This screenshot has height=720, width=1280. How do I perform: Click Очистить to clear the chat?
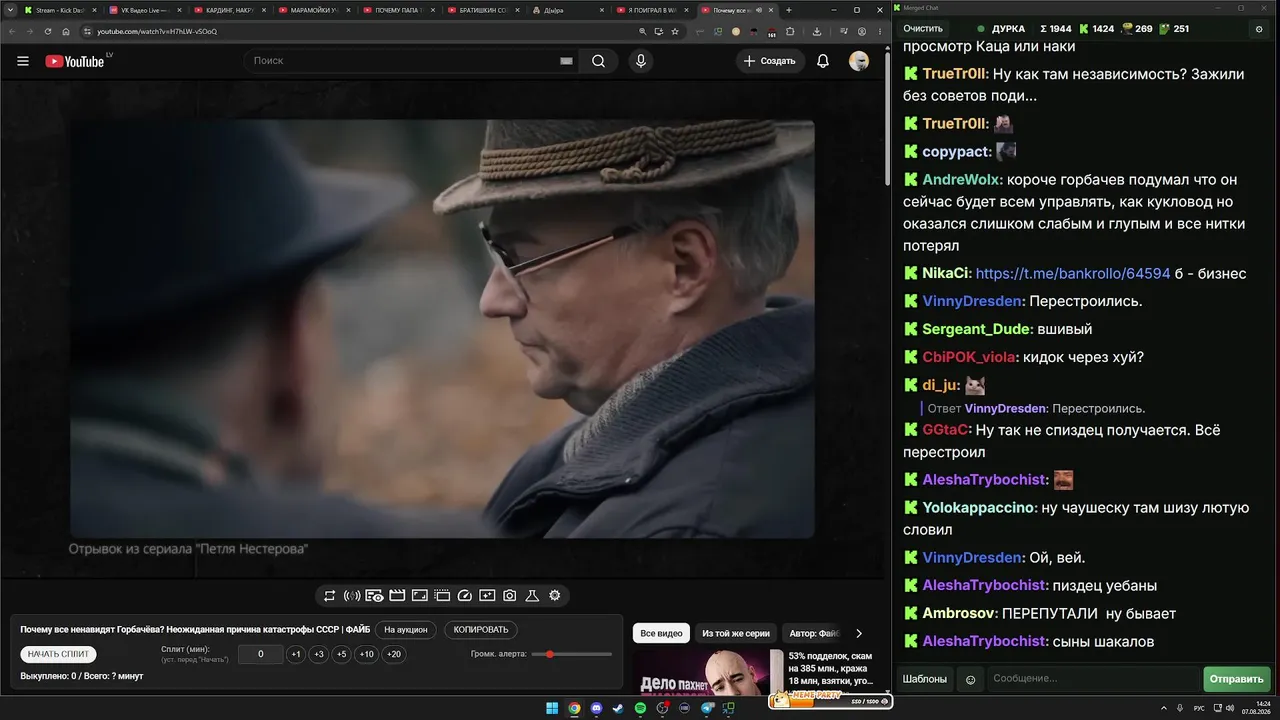923,29
